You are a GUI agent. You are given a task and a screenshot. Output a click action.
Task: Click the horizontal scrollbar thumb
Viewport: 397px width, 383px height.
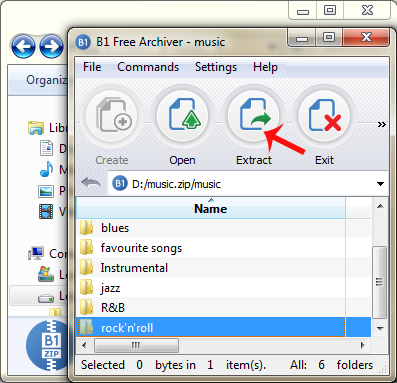pos(136,345)
